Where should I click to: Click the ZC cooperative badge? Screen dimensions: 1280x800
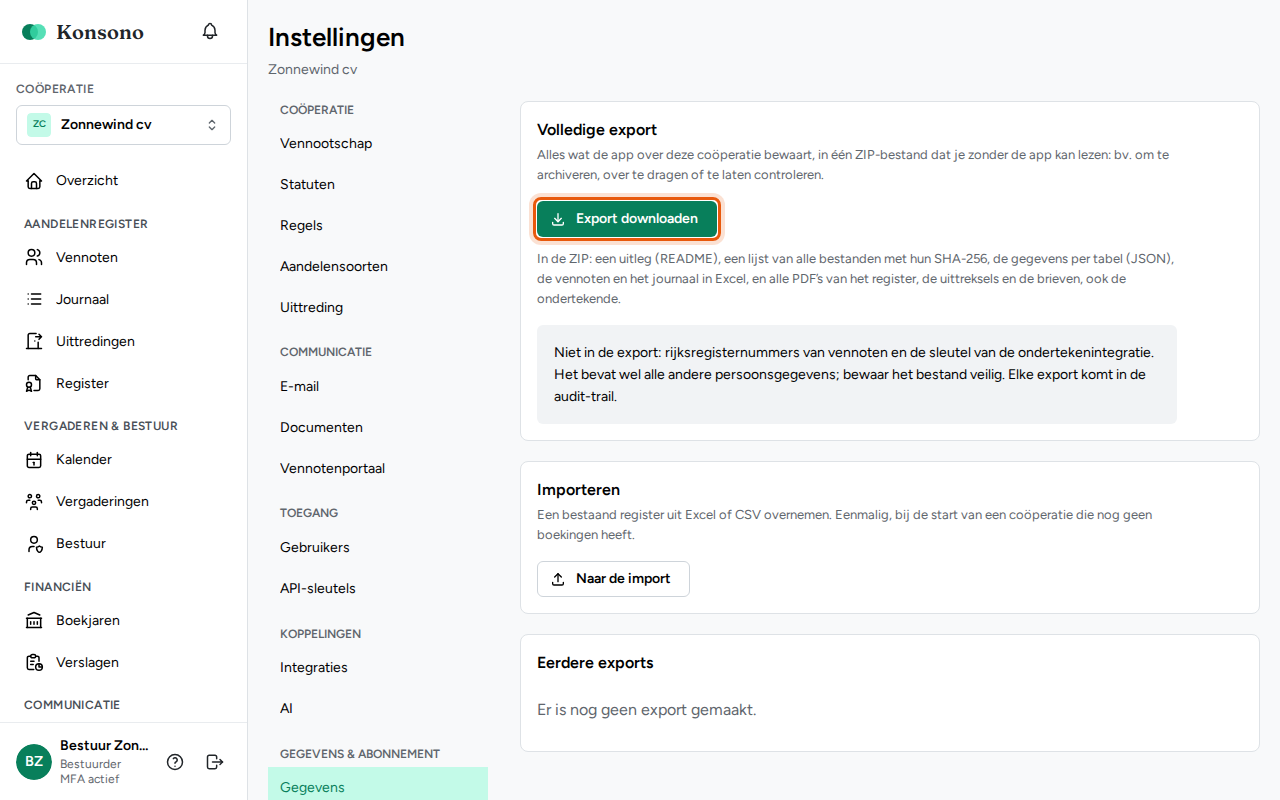pyautogui.click(x=39, y=125)
